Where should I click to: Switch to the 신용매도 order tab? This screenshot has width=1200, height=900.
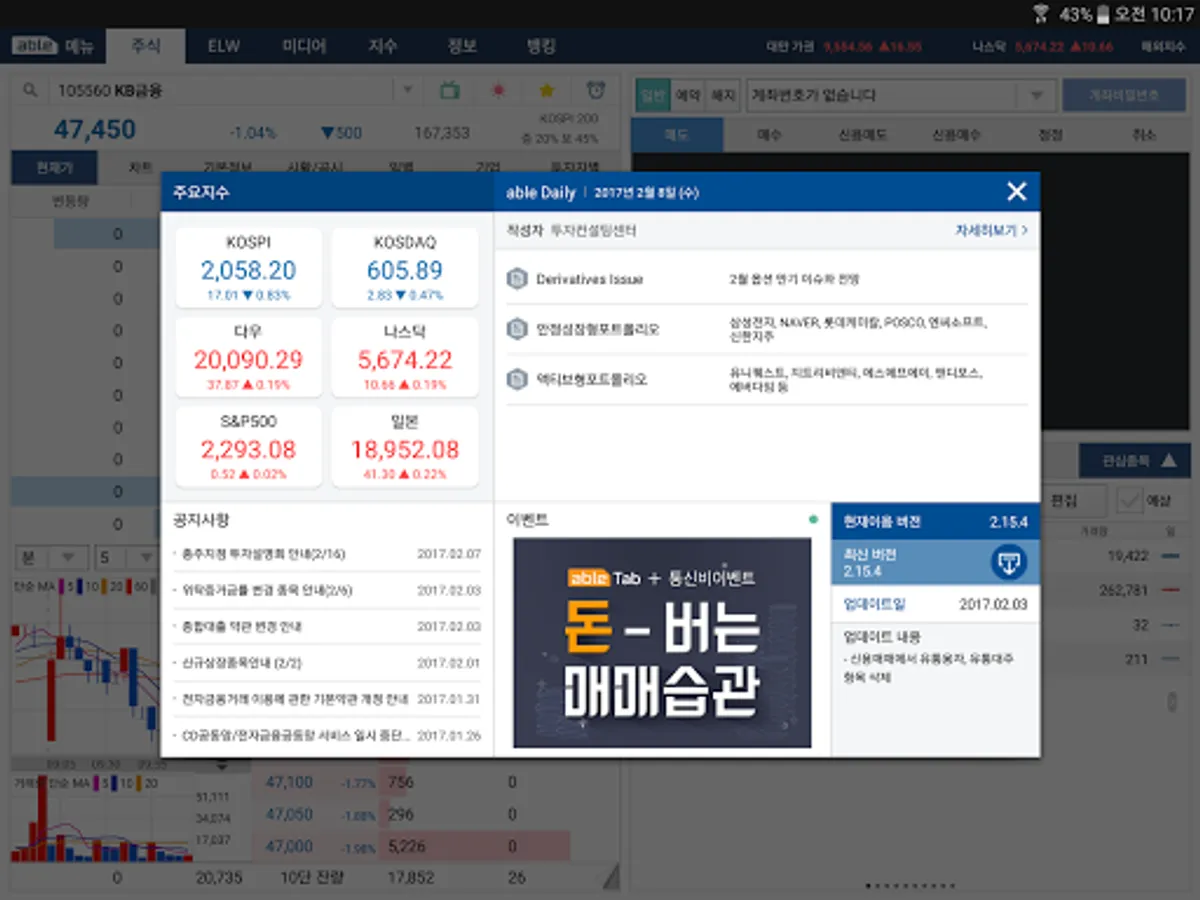coord(862,135)
